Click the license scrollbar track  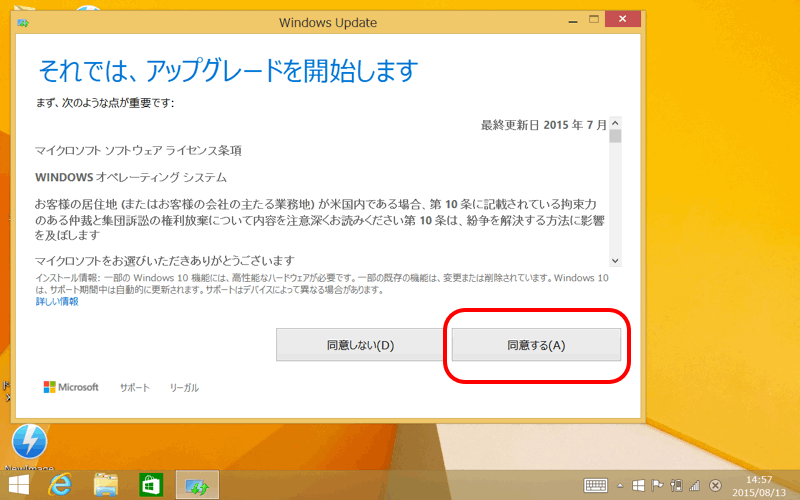coord(616,200)
